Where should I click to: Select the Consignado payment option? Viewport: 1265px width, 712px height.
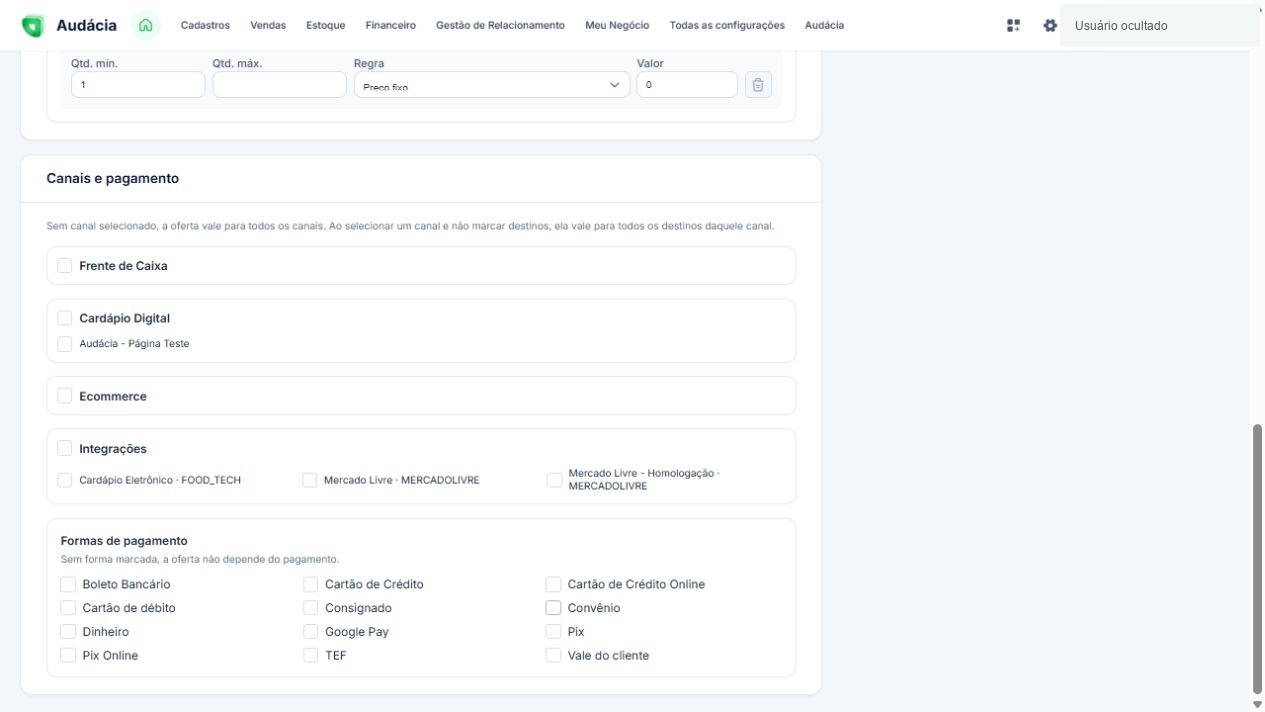(311, 608)
